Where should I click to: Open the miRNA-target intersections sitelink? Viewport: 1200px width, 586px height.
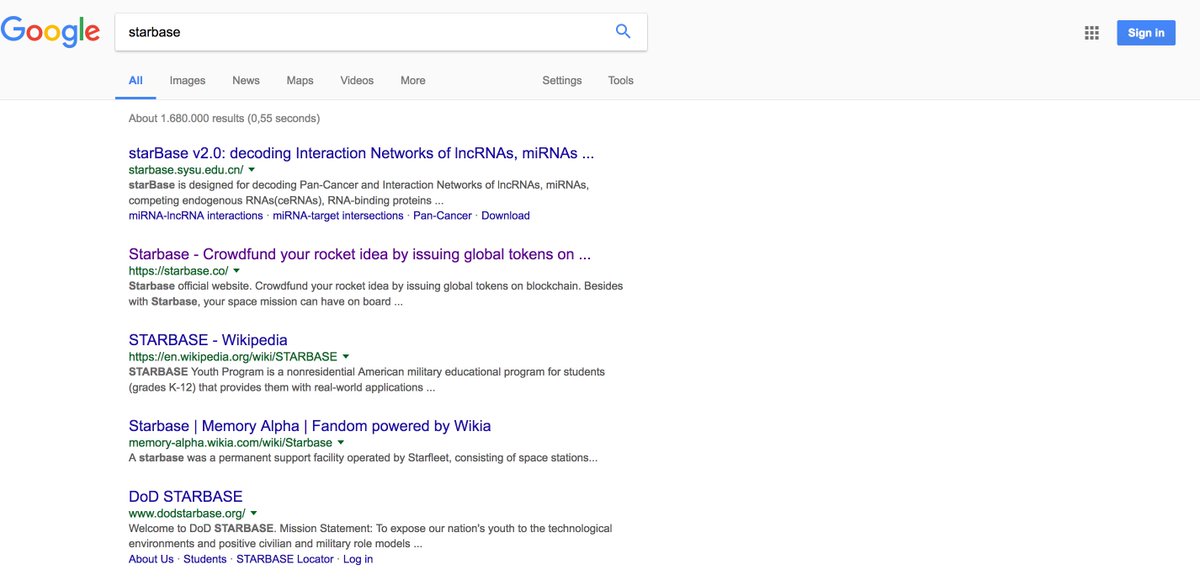click(x=338, y=216)
